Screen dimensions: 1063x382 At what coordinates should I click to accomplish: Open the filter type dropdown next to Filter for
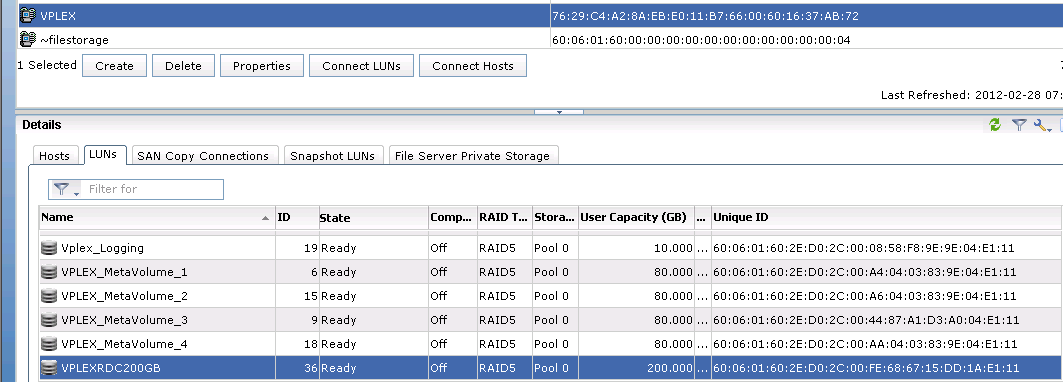tap(66, 189)
